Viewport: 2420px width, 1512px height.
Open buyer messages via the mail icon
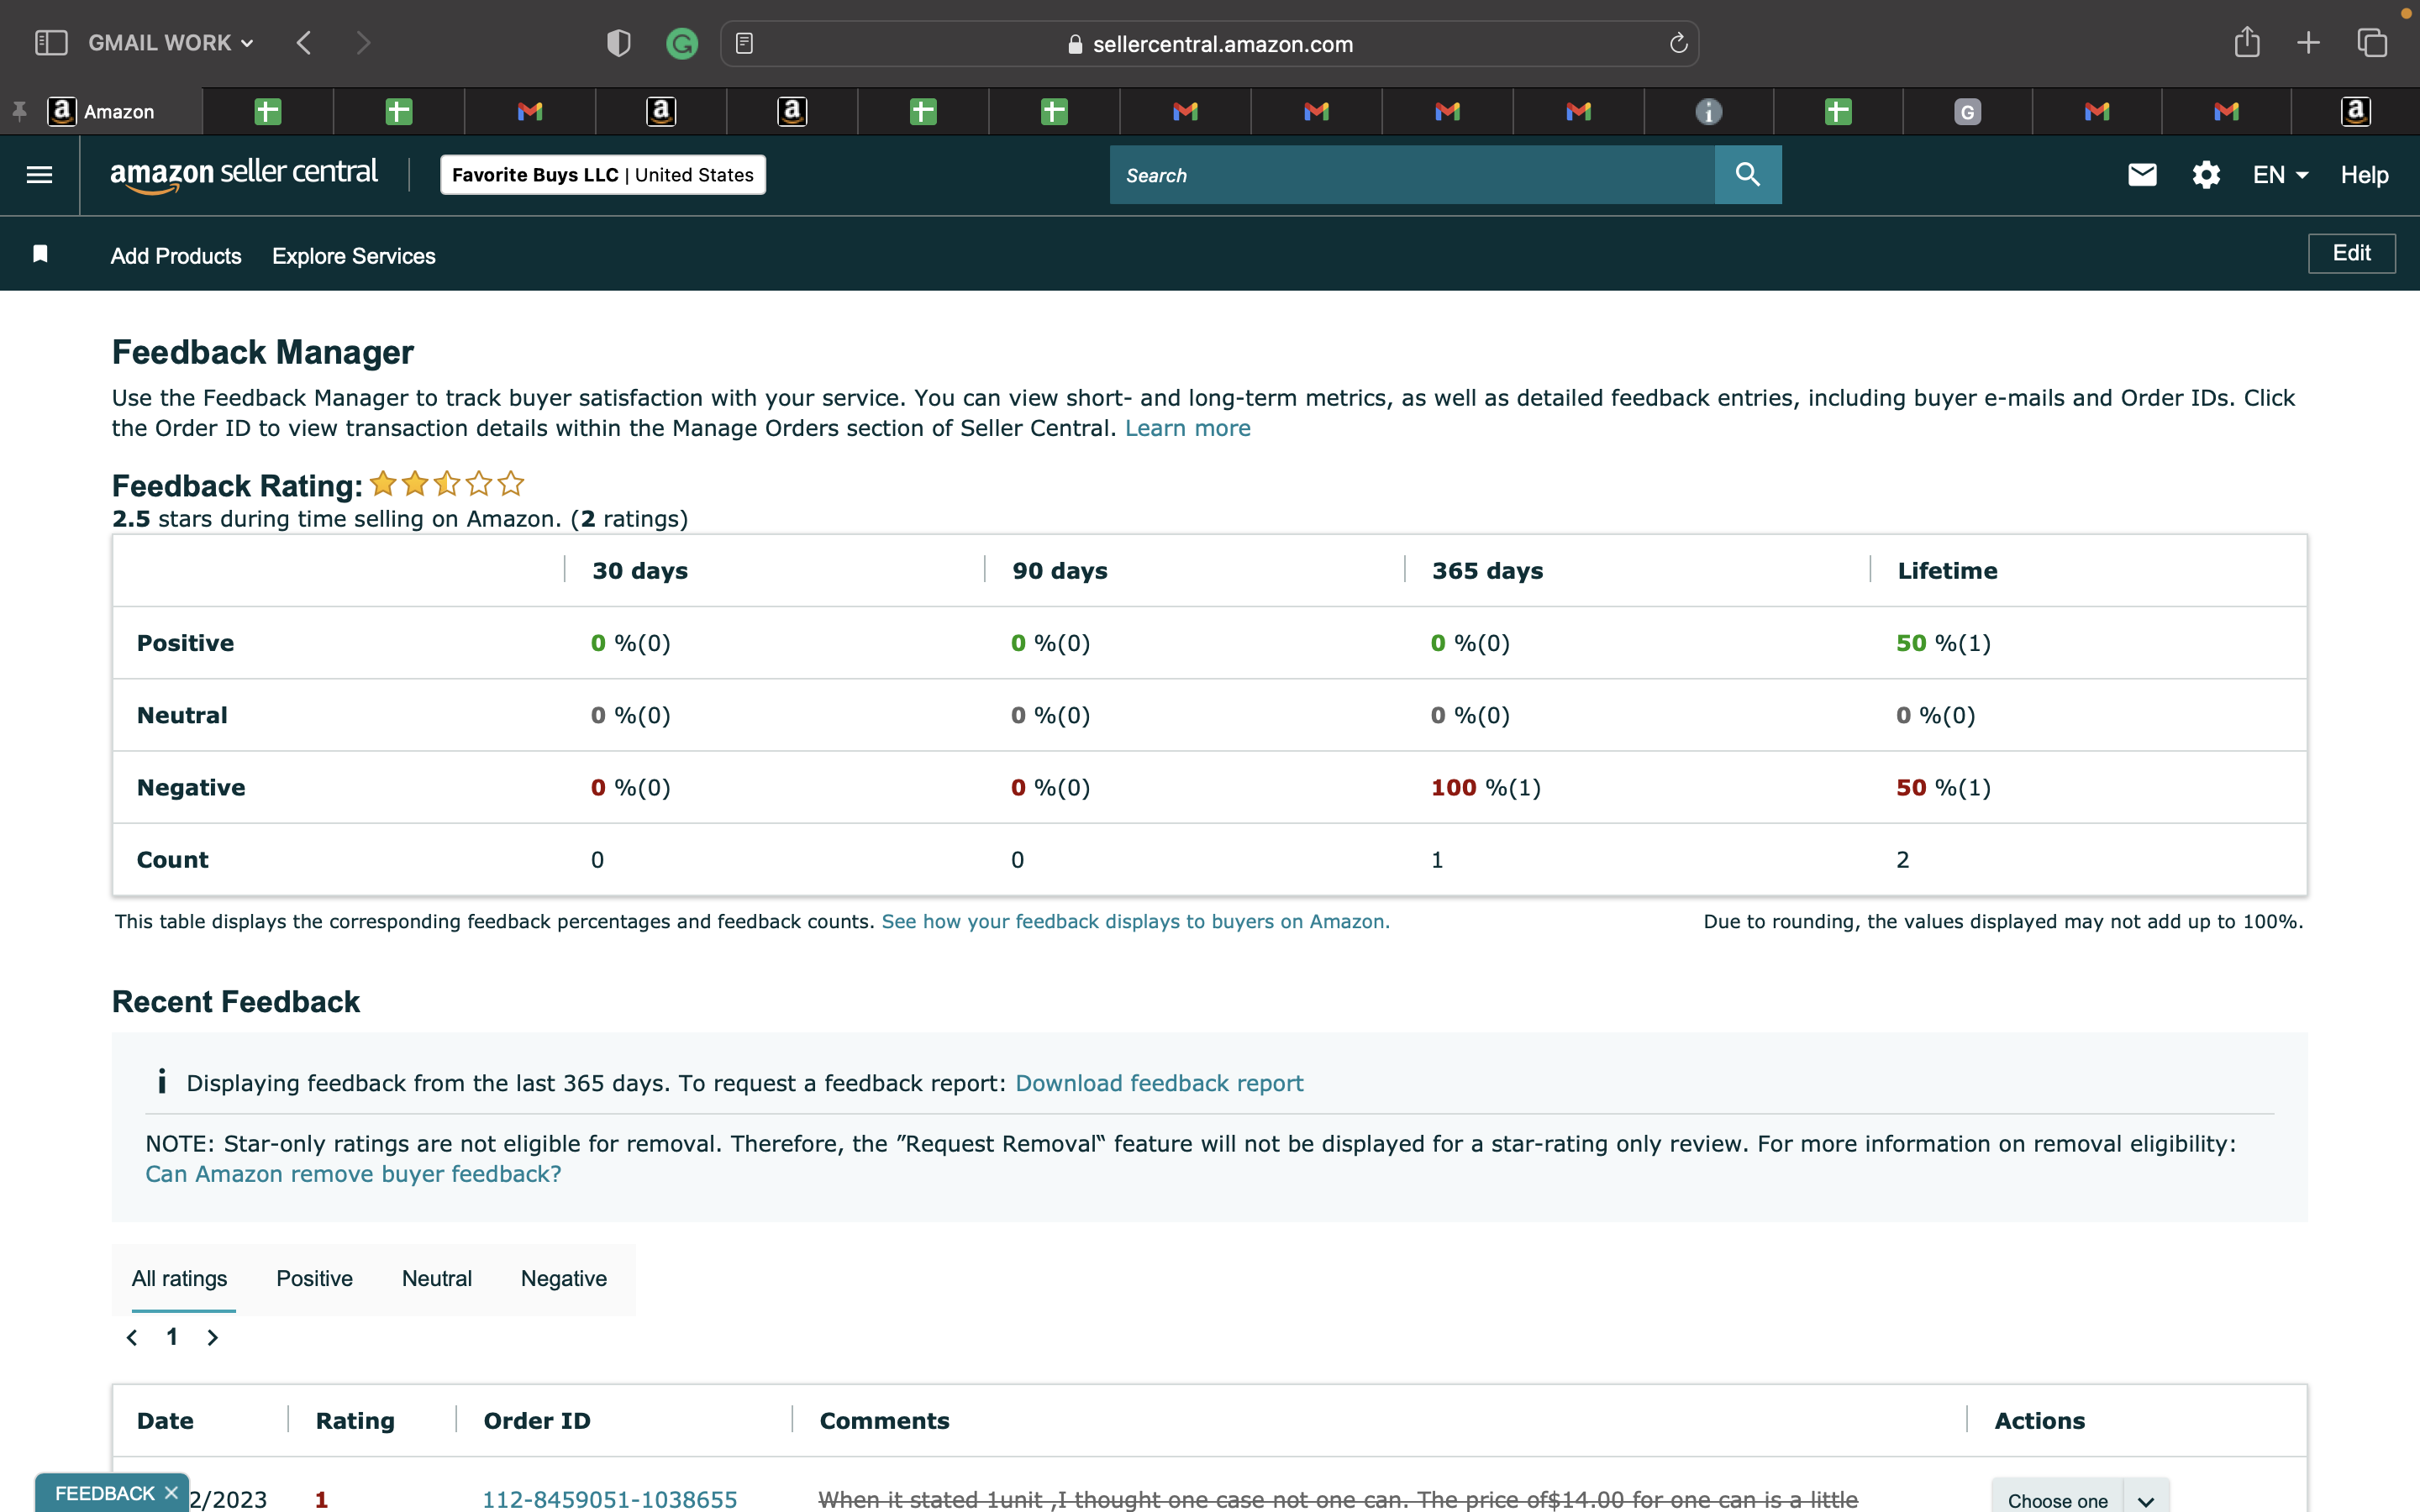pos(2142,175)
